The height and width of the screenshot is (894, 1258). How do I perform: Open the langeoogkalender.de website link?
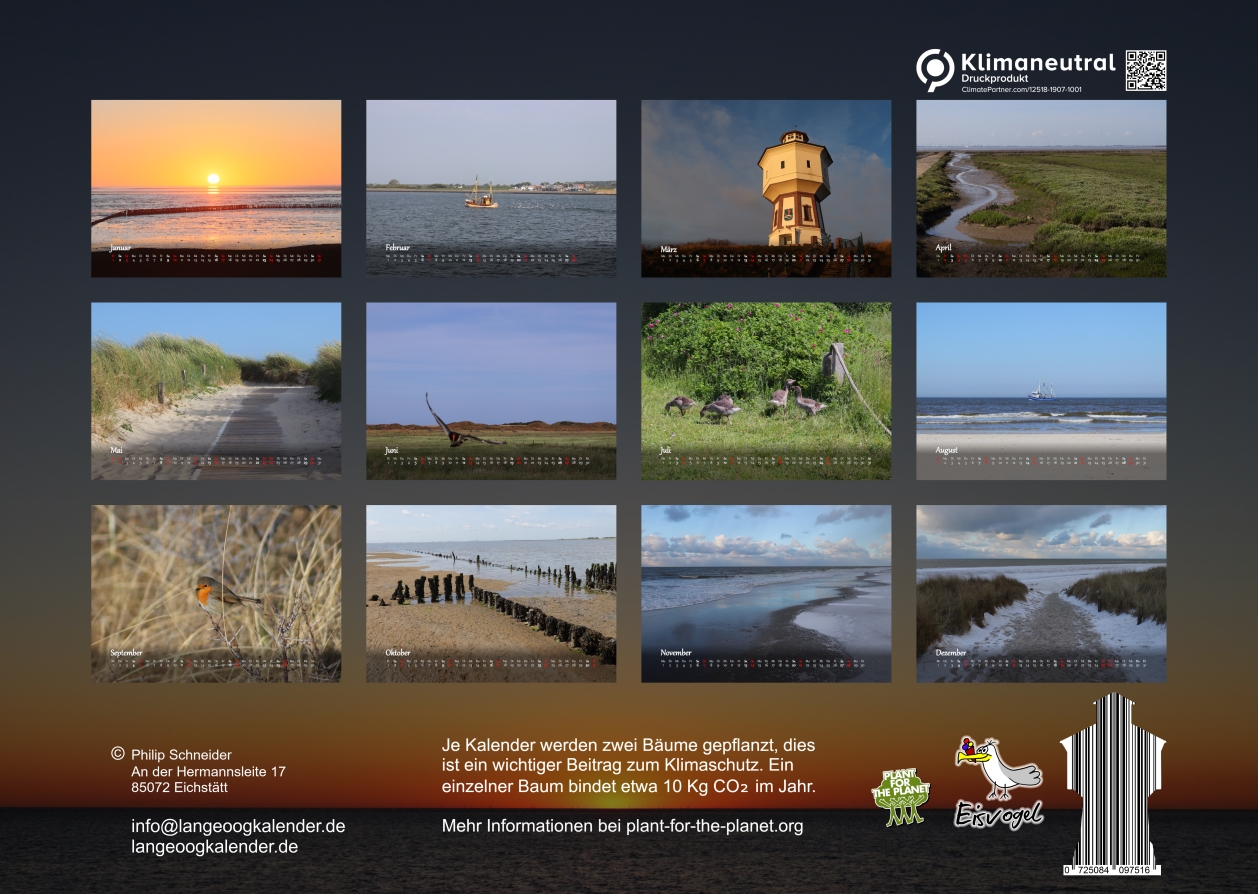point(214,847)
